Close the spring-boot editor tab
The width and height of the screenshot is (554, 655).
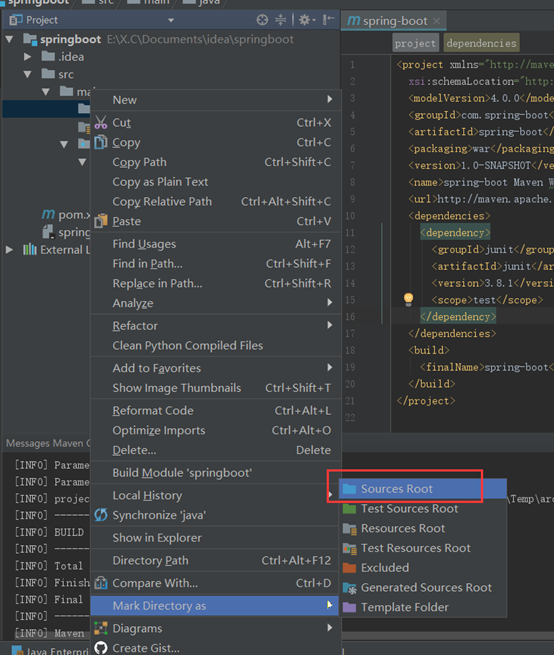tap(437, 21)
